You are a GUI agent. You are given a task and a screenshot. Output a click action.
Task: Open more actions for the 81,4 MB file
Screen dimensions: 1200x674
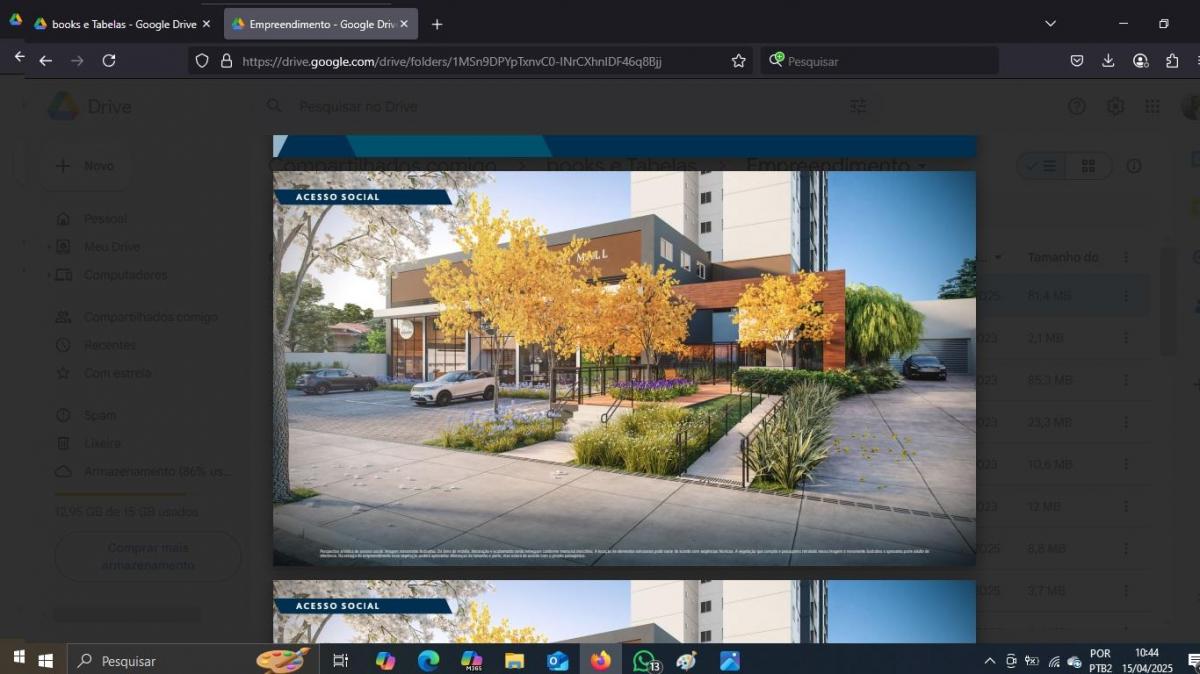click(x=1126, y=296)
